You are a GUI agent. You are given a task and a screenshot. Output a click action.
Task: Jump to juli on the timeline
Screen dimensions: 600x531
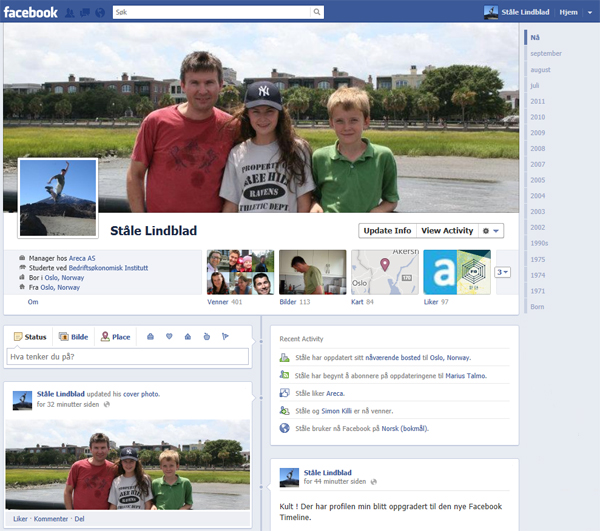coord(535,85)
